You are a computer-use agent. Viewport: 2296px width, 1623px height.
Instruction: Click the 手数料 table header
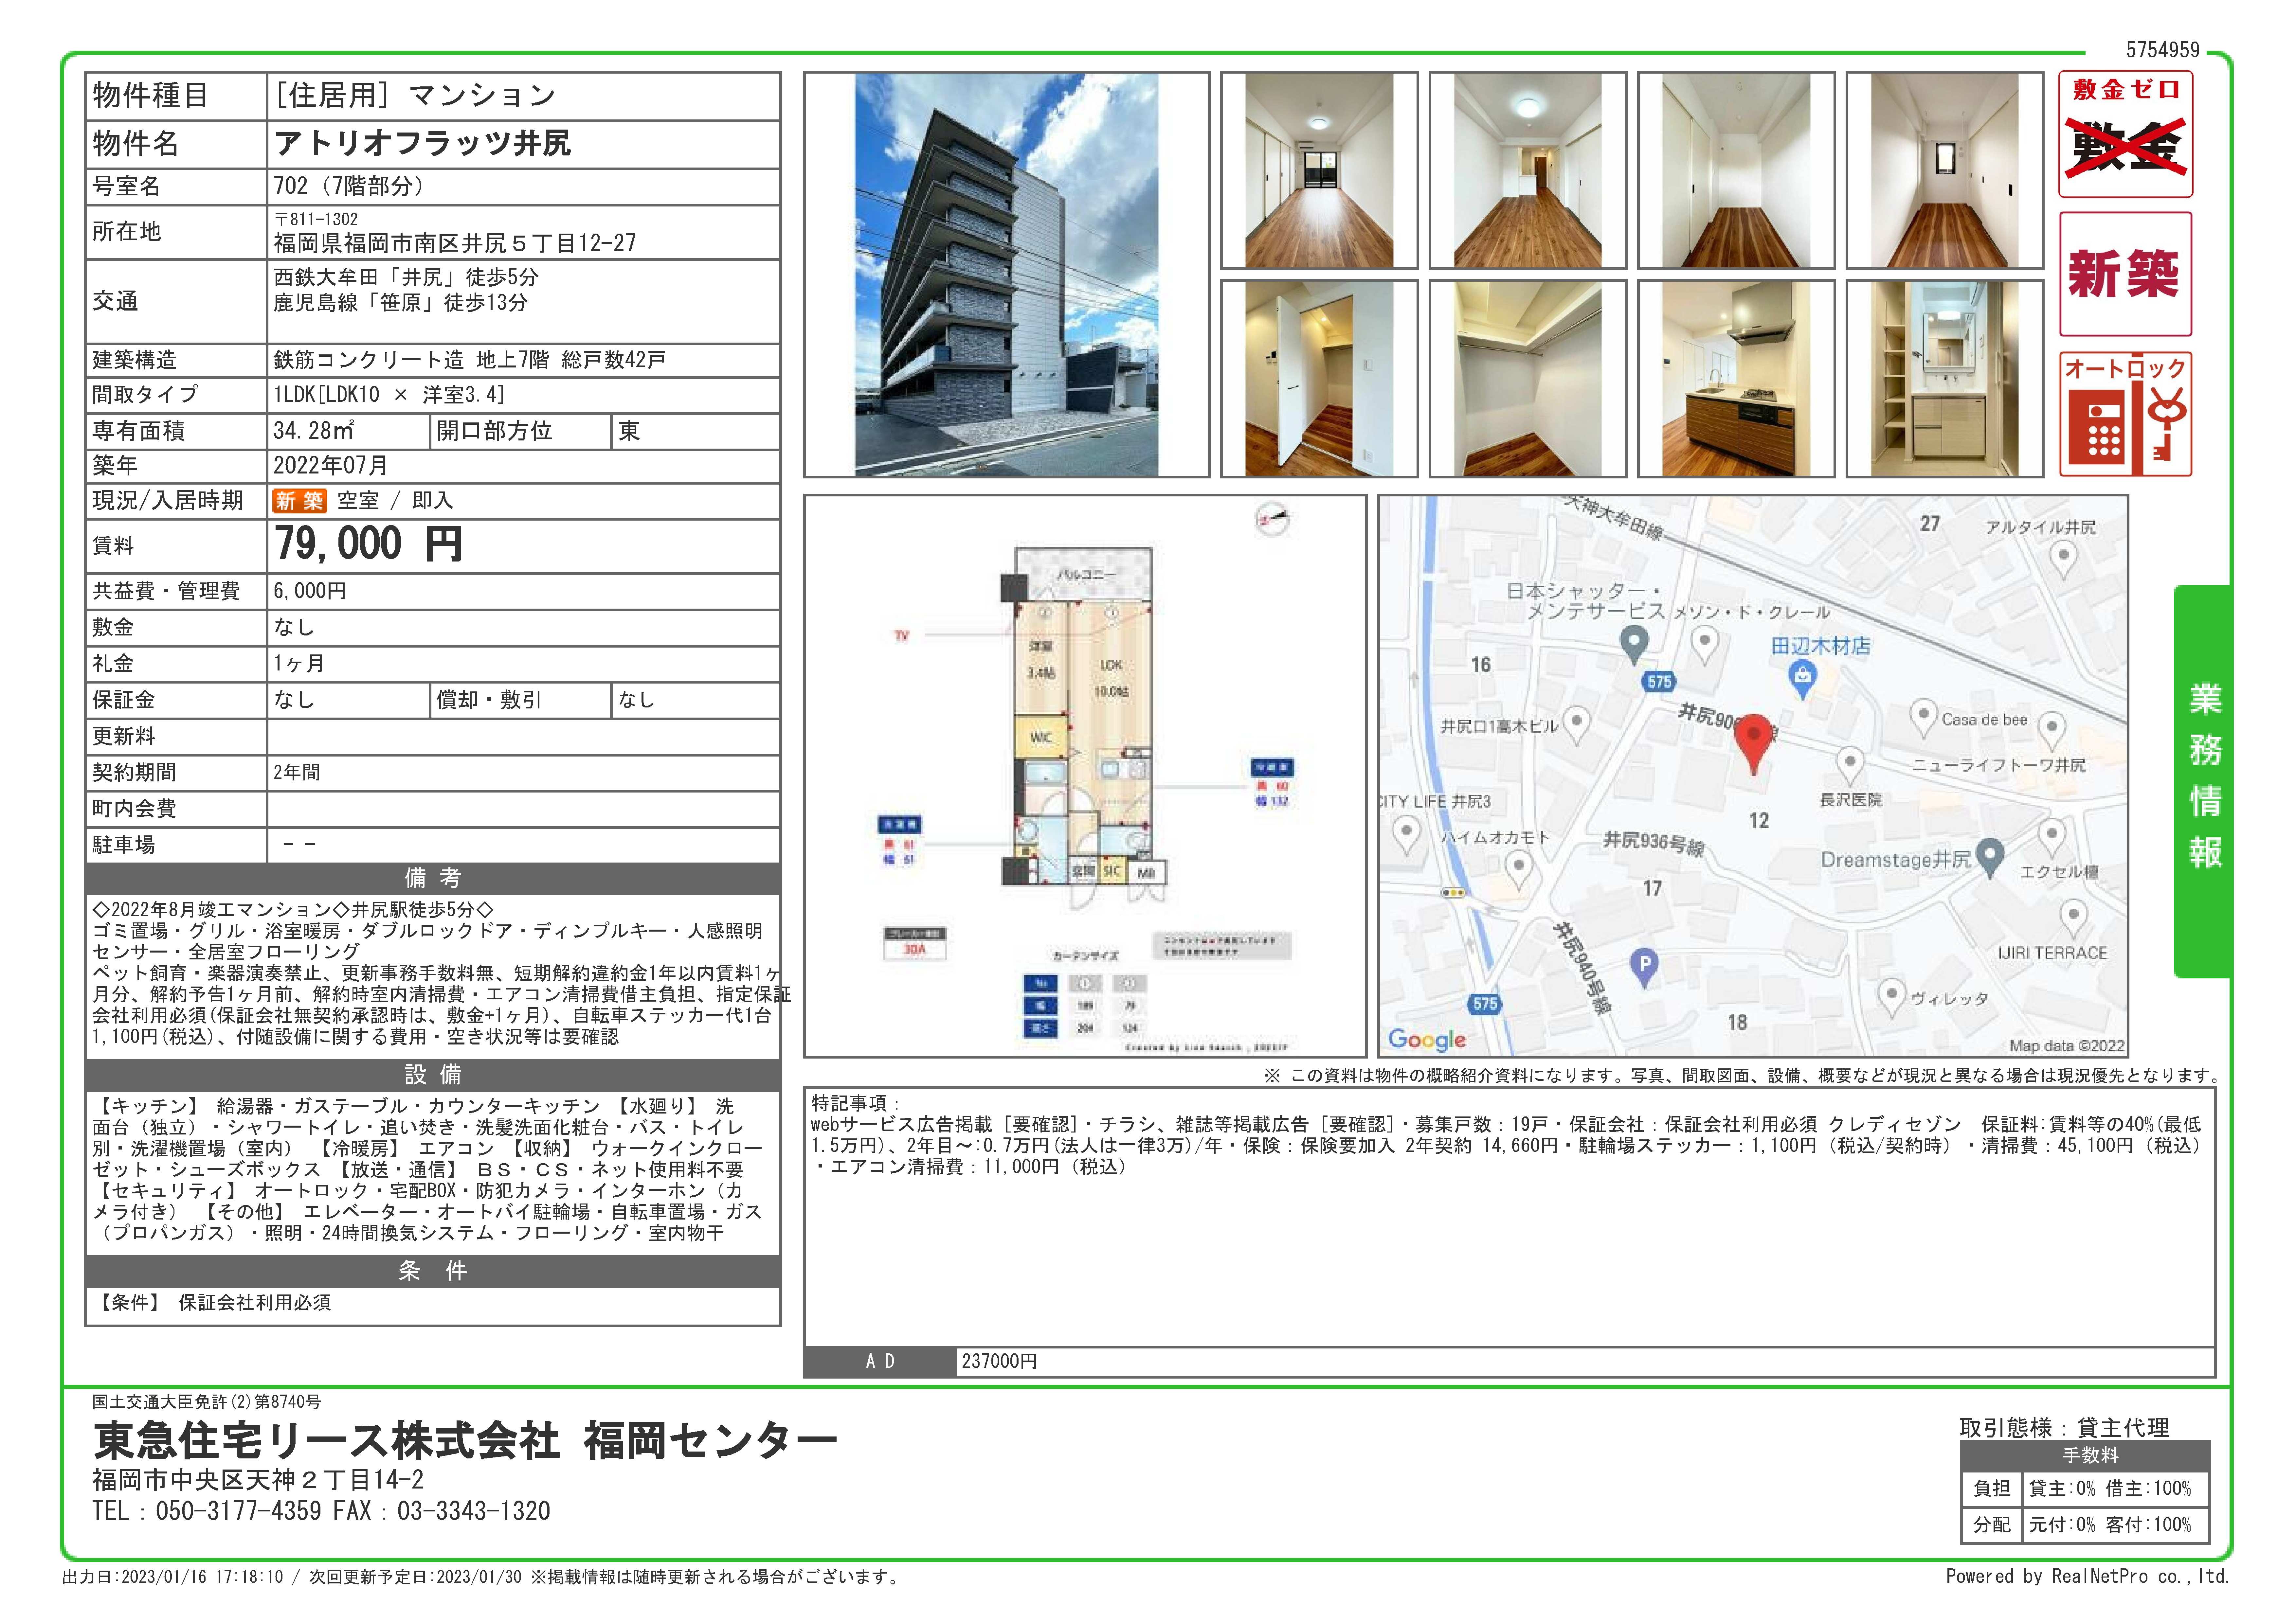click(x=2085, y=1456)
